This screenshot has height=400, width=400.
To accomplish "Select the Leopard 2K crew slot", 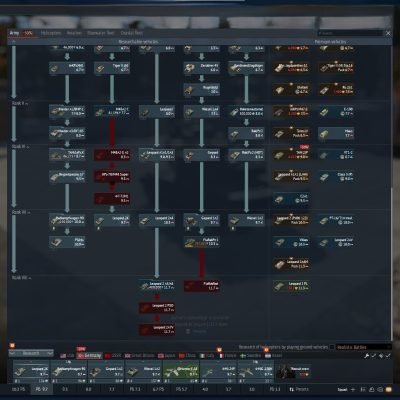I will tap(31, 372).
